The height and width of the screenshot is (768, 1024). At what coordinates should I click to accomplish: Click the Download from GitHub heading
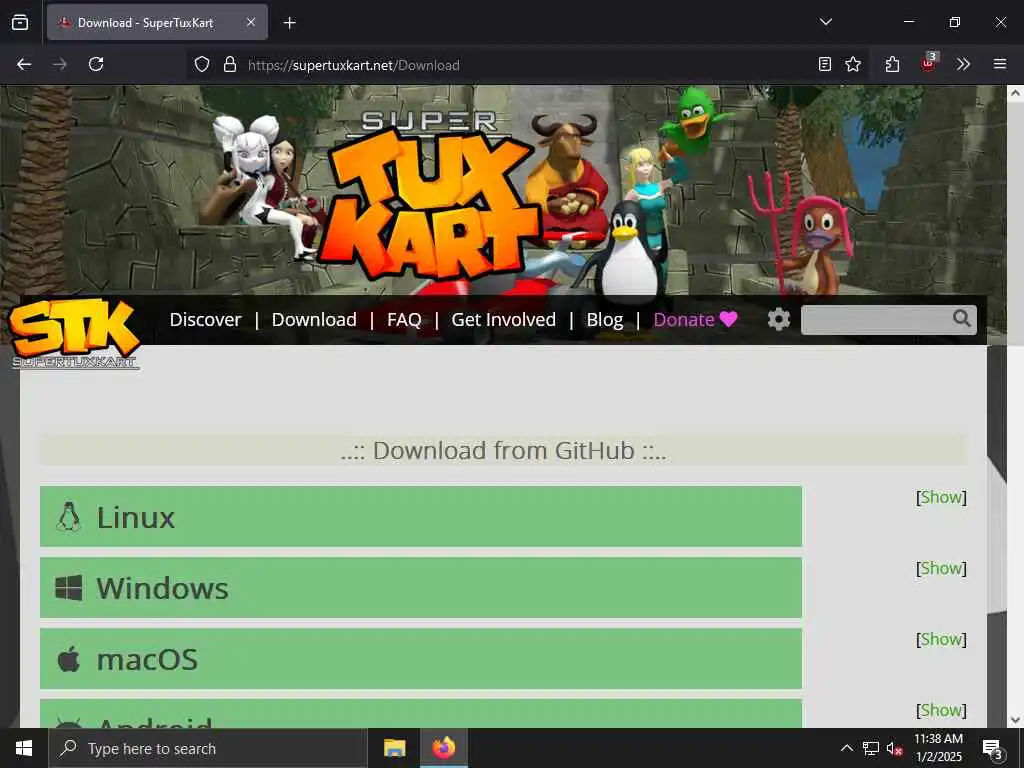click(503, 451)
